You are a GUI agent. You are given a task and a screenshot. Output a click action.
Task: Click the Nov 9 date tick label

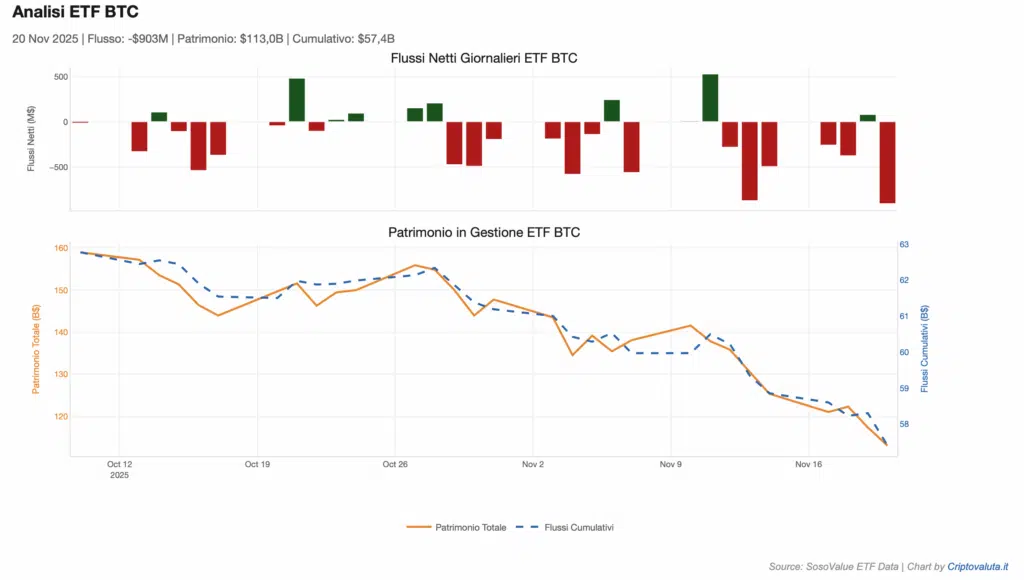(671, 464)
